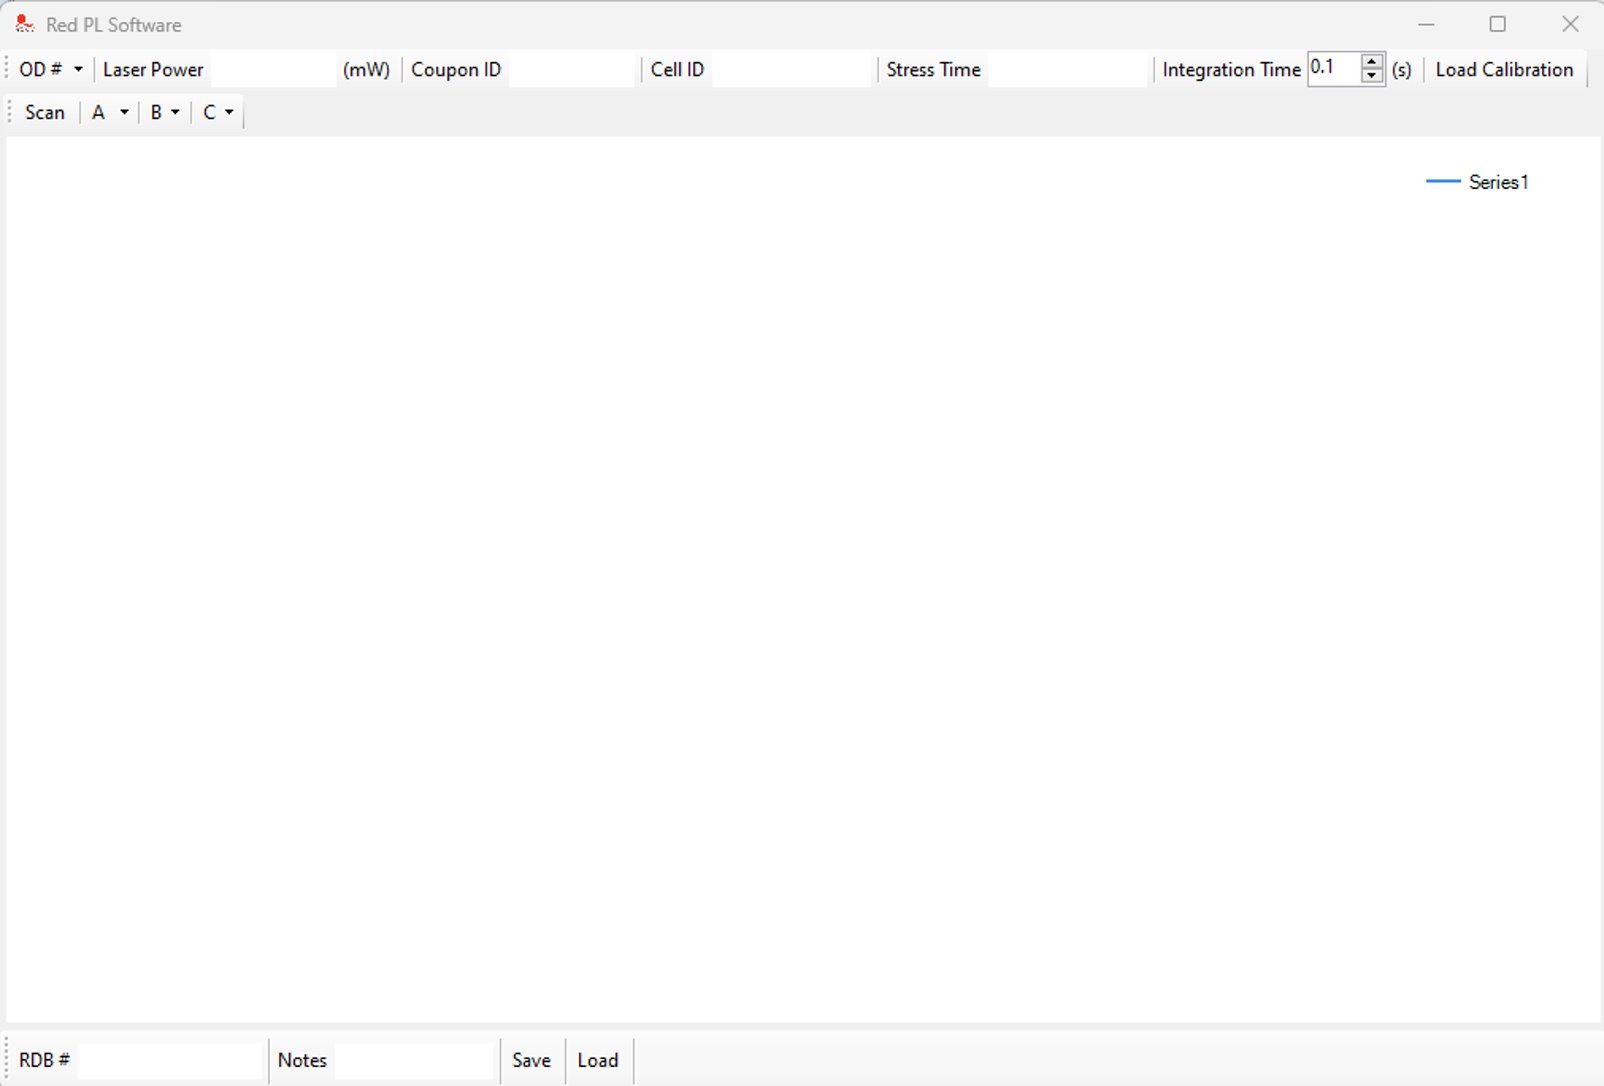Image resolution: width=1604 pixels, height=1086 pixels.
Task: Open the C dropdown menu
Action: pyautogui.click(x=218, y=113)
